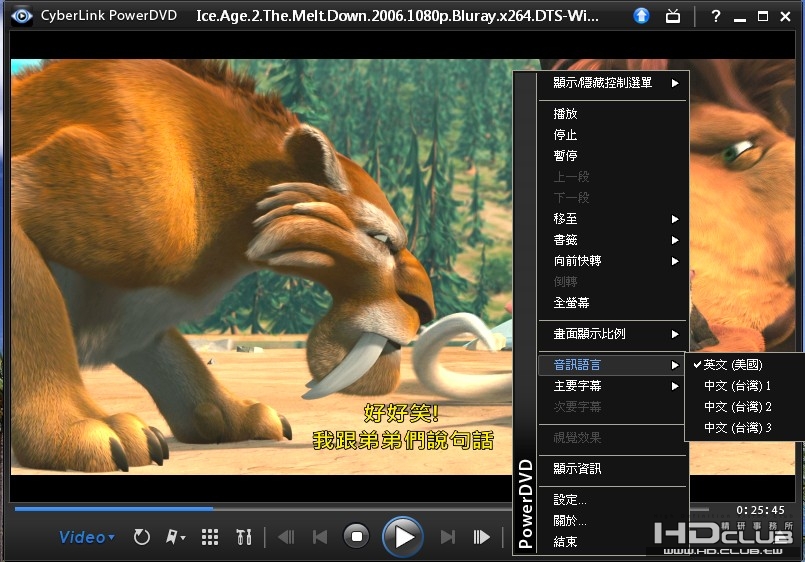The height and width of the screenshot is (562, 805).
Task: Open the bookmark icon dropdown
Action: [x=175, y=537]
